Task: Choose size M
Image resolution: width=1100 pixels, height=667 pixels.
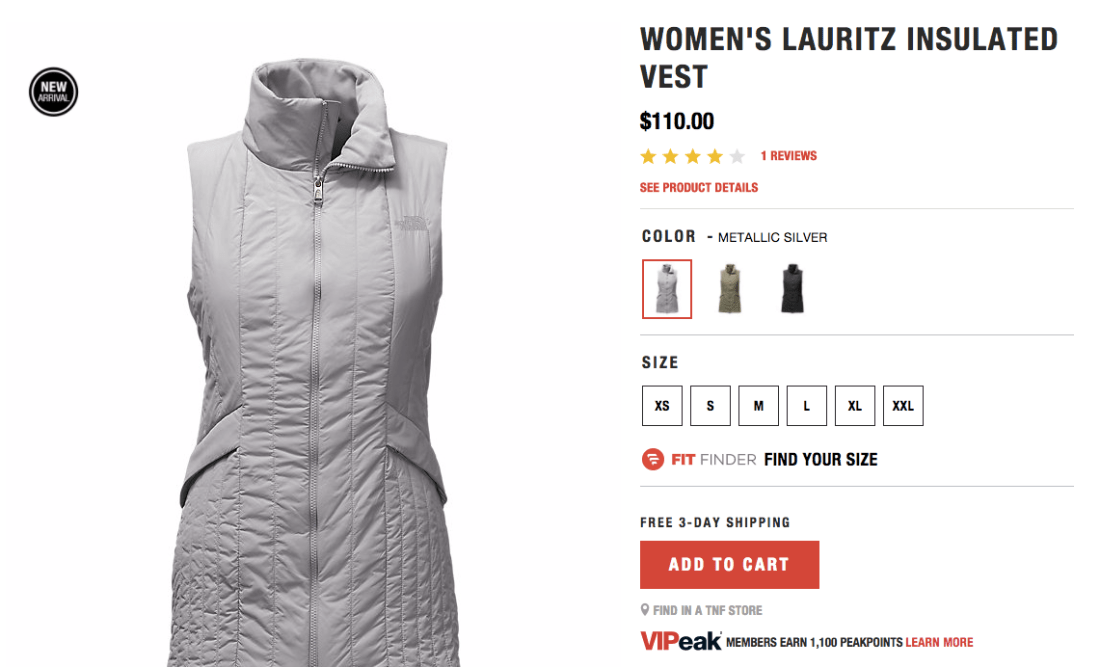Action: coord(758,405)
